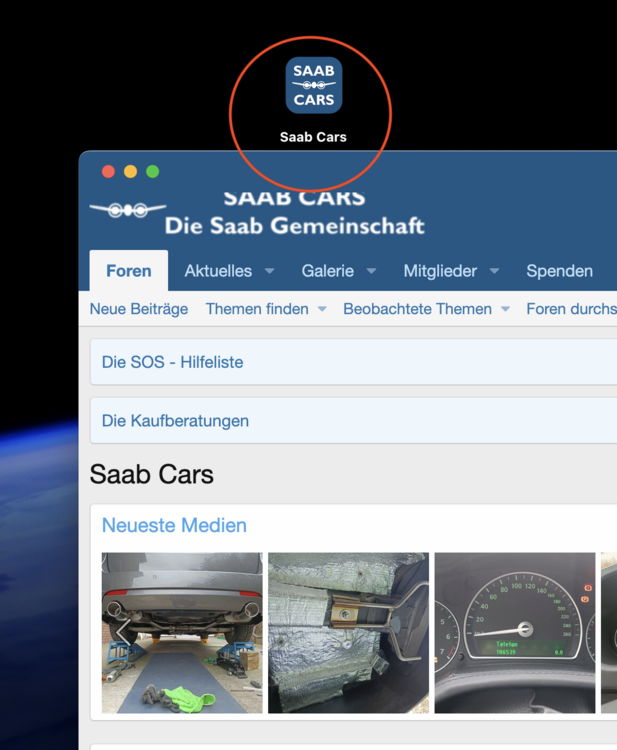Close the window with the red button
Screen dimensions: 617x750
109,171
